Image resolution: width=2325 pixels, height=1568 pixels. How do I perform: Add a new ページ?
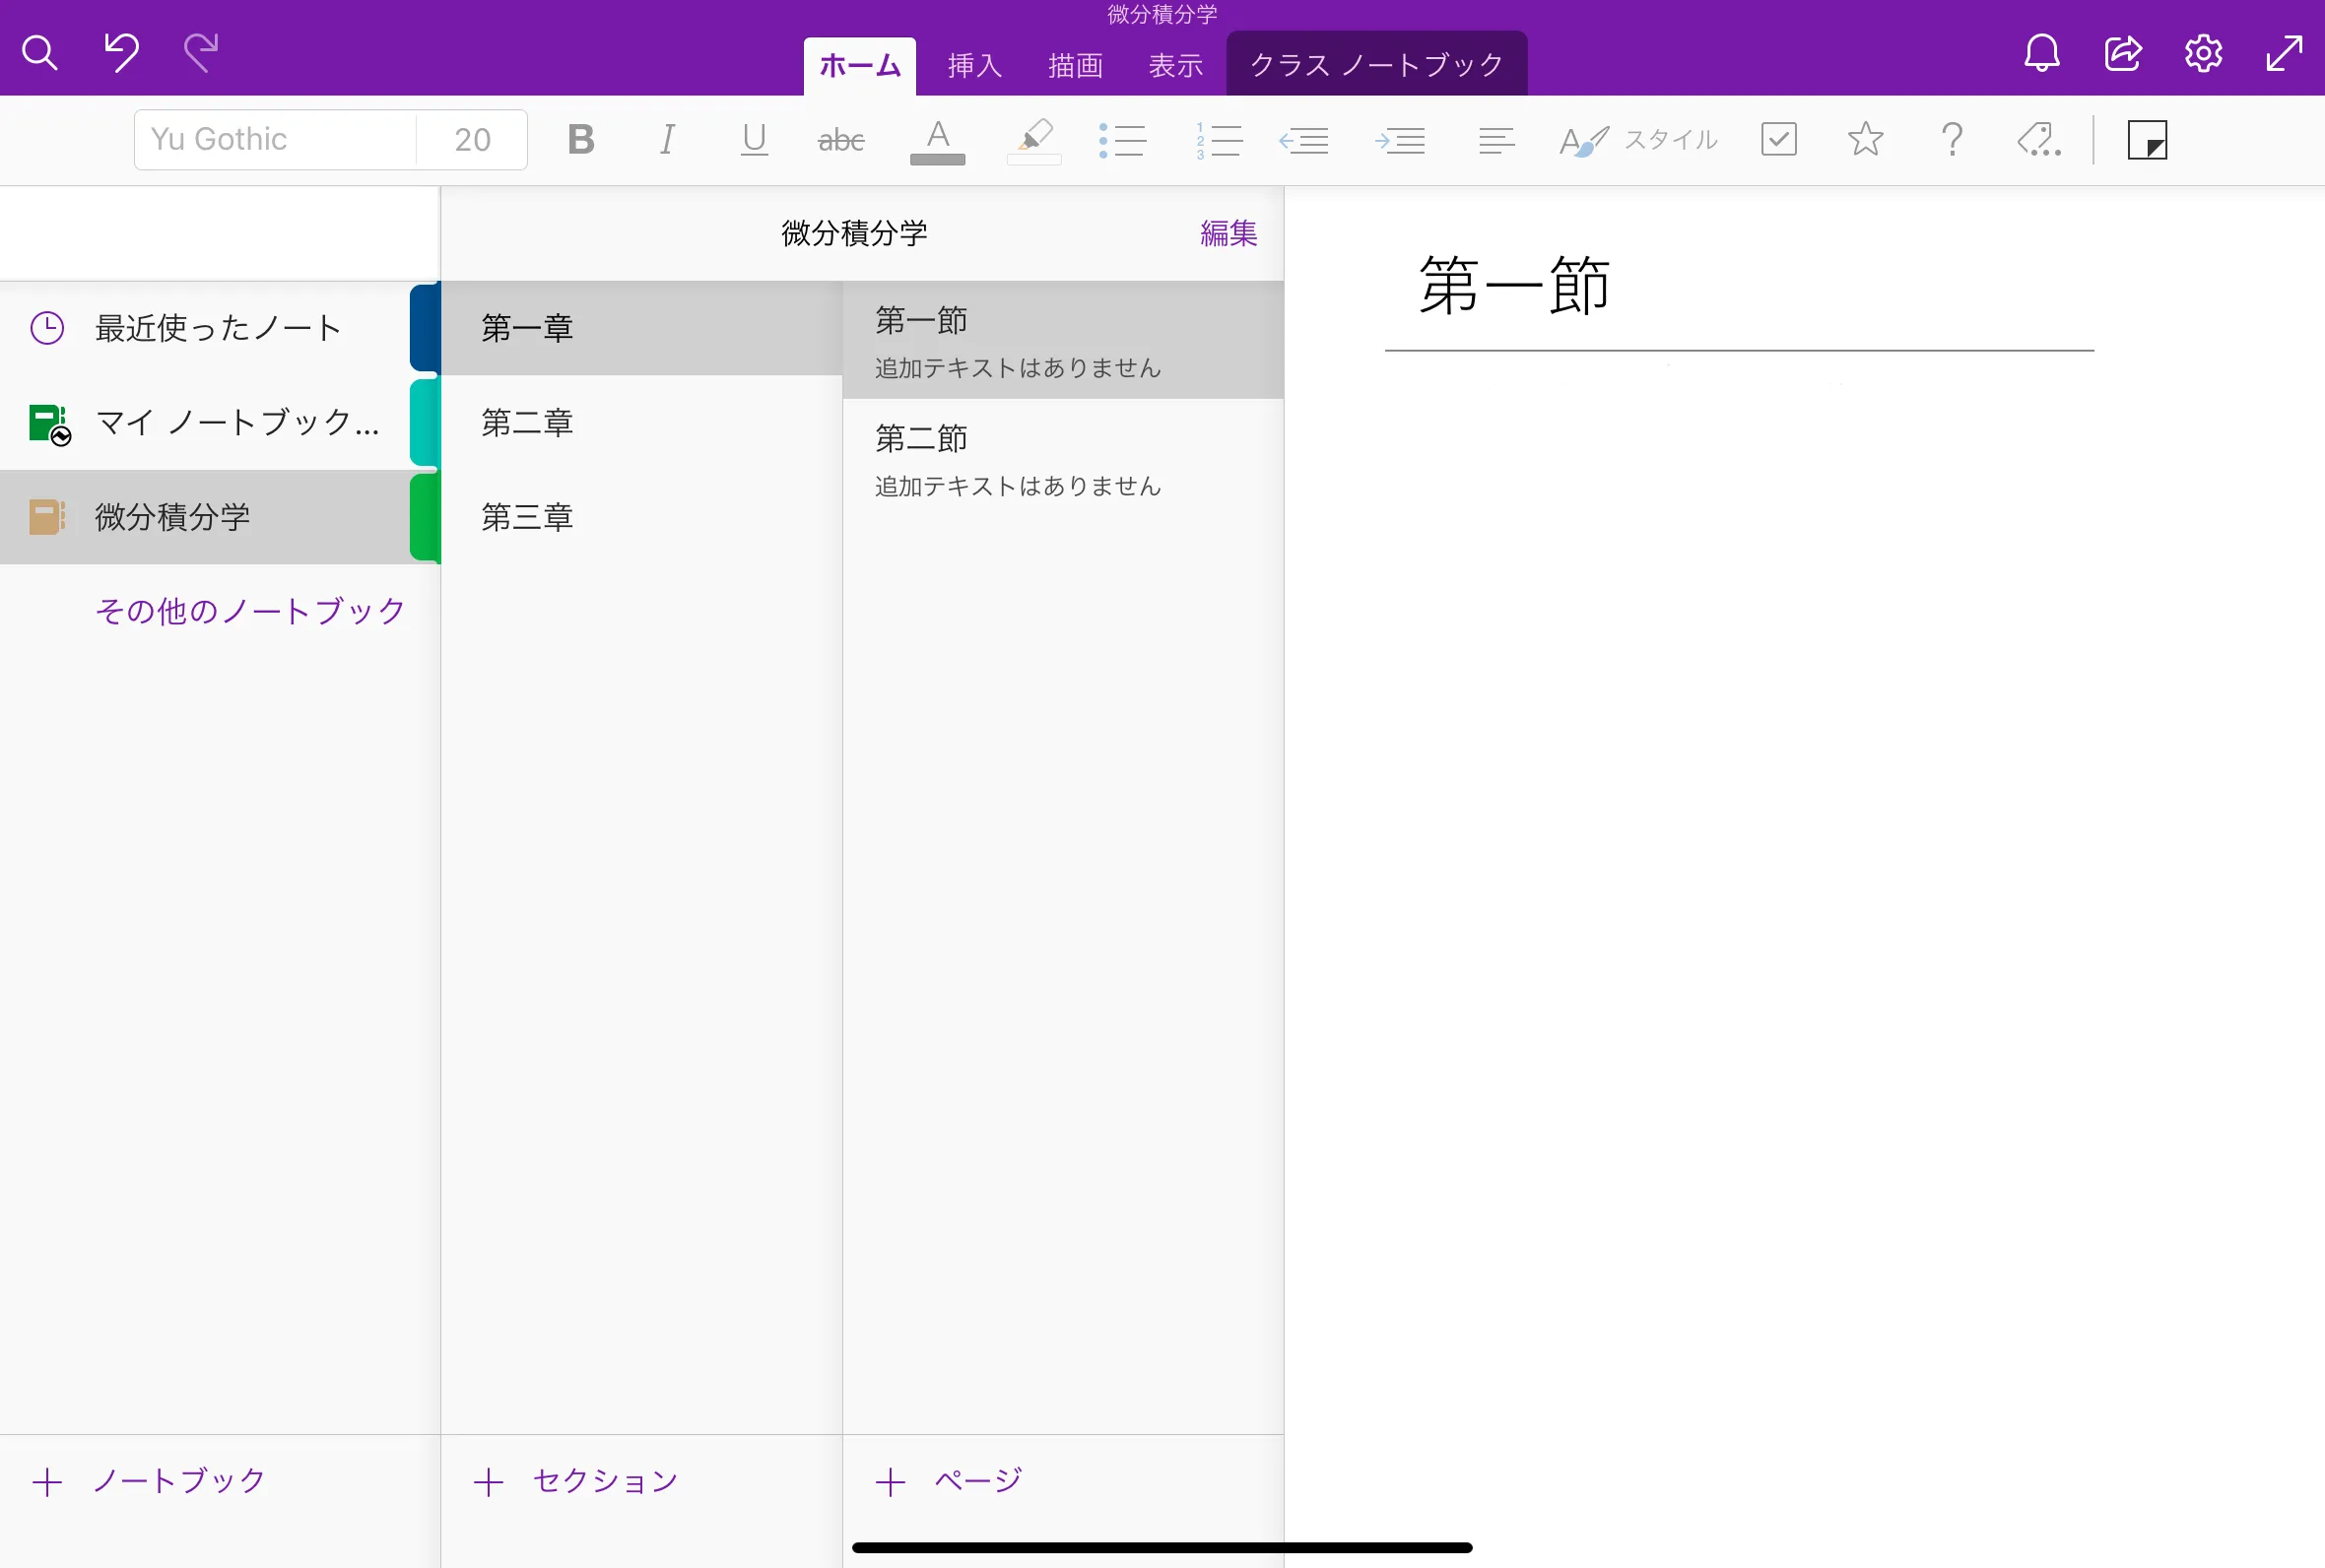pos(950,1481)
